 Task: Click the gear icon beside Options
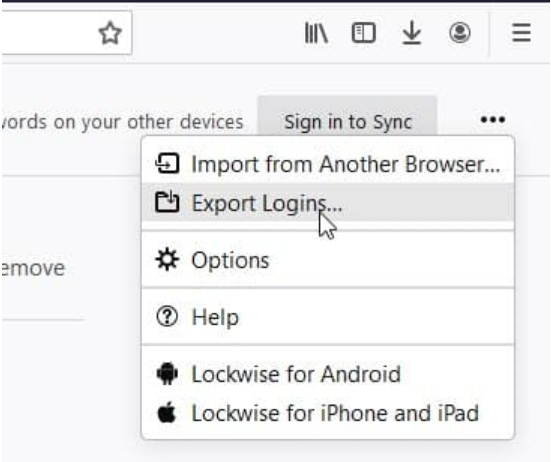167,260
